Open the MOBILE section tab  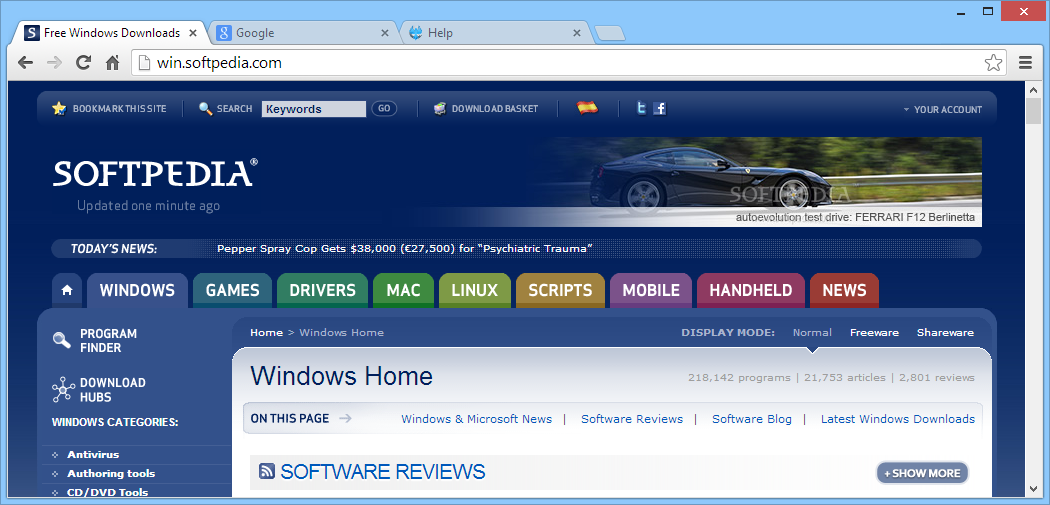[x=651, y=291]
